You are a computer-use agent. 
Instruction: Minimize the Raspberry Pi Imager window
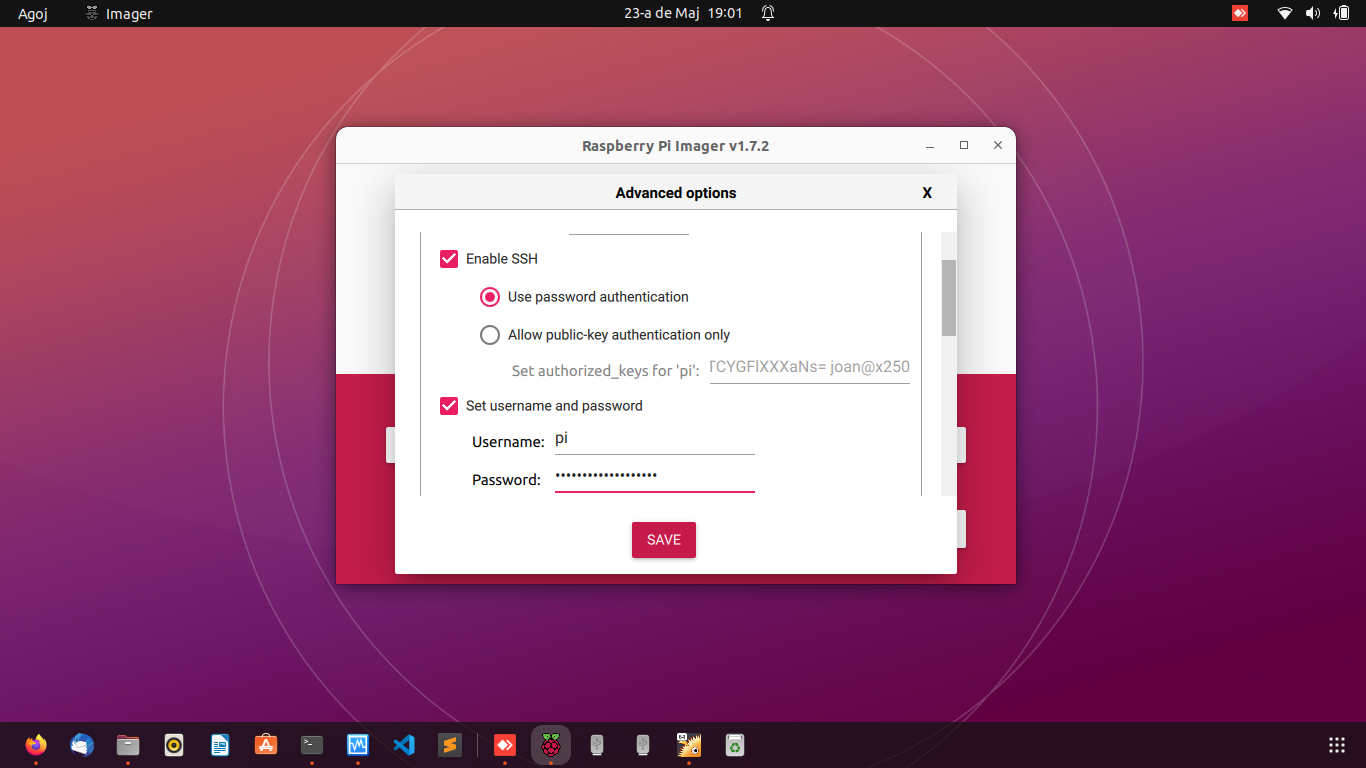point(930,146)
